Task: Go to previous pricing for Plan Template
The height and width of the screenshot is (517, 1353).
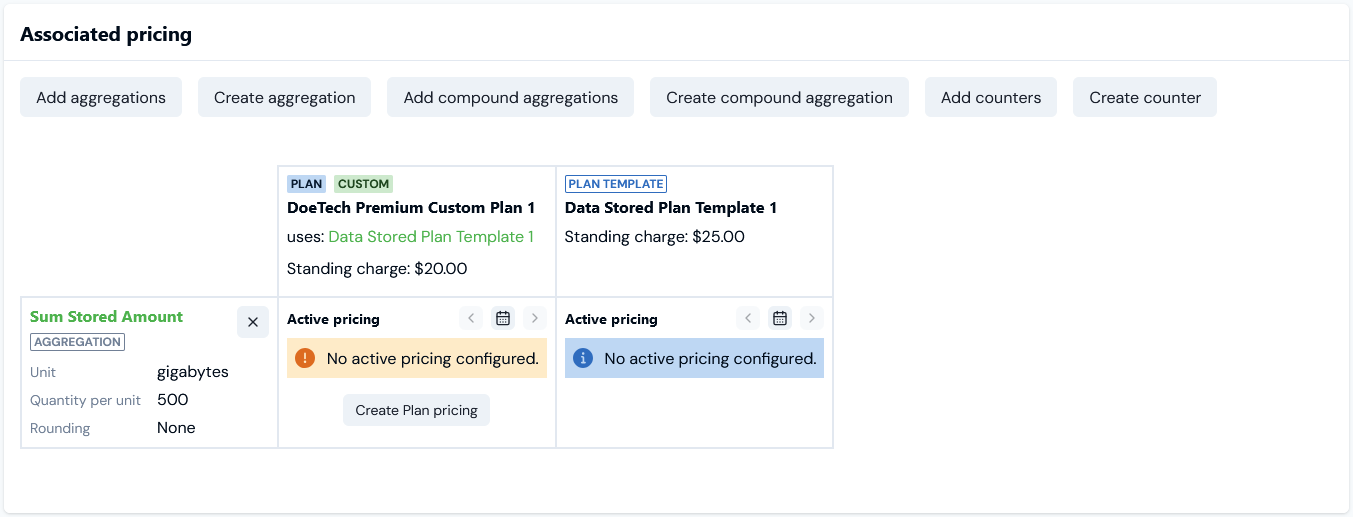Action: pos(748,318)
